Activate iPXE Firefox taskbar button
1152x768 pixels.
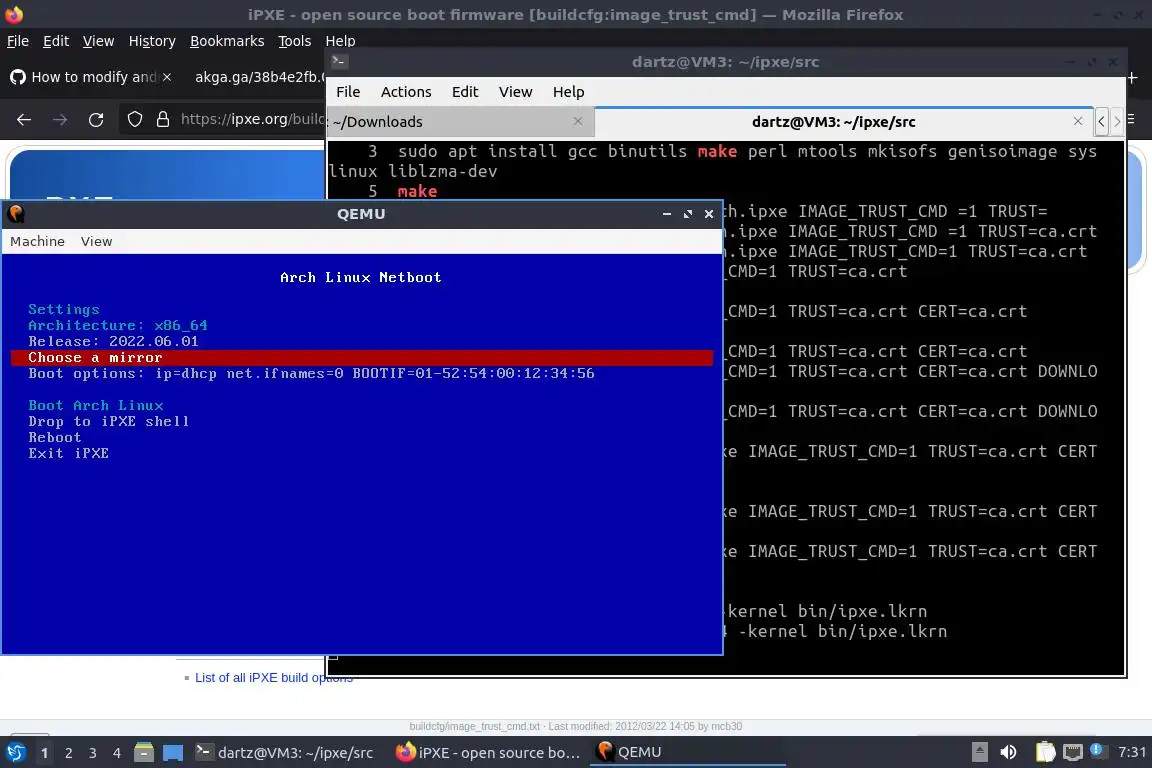pos(489,753)
